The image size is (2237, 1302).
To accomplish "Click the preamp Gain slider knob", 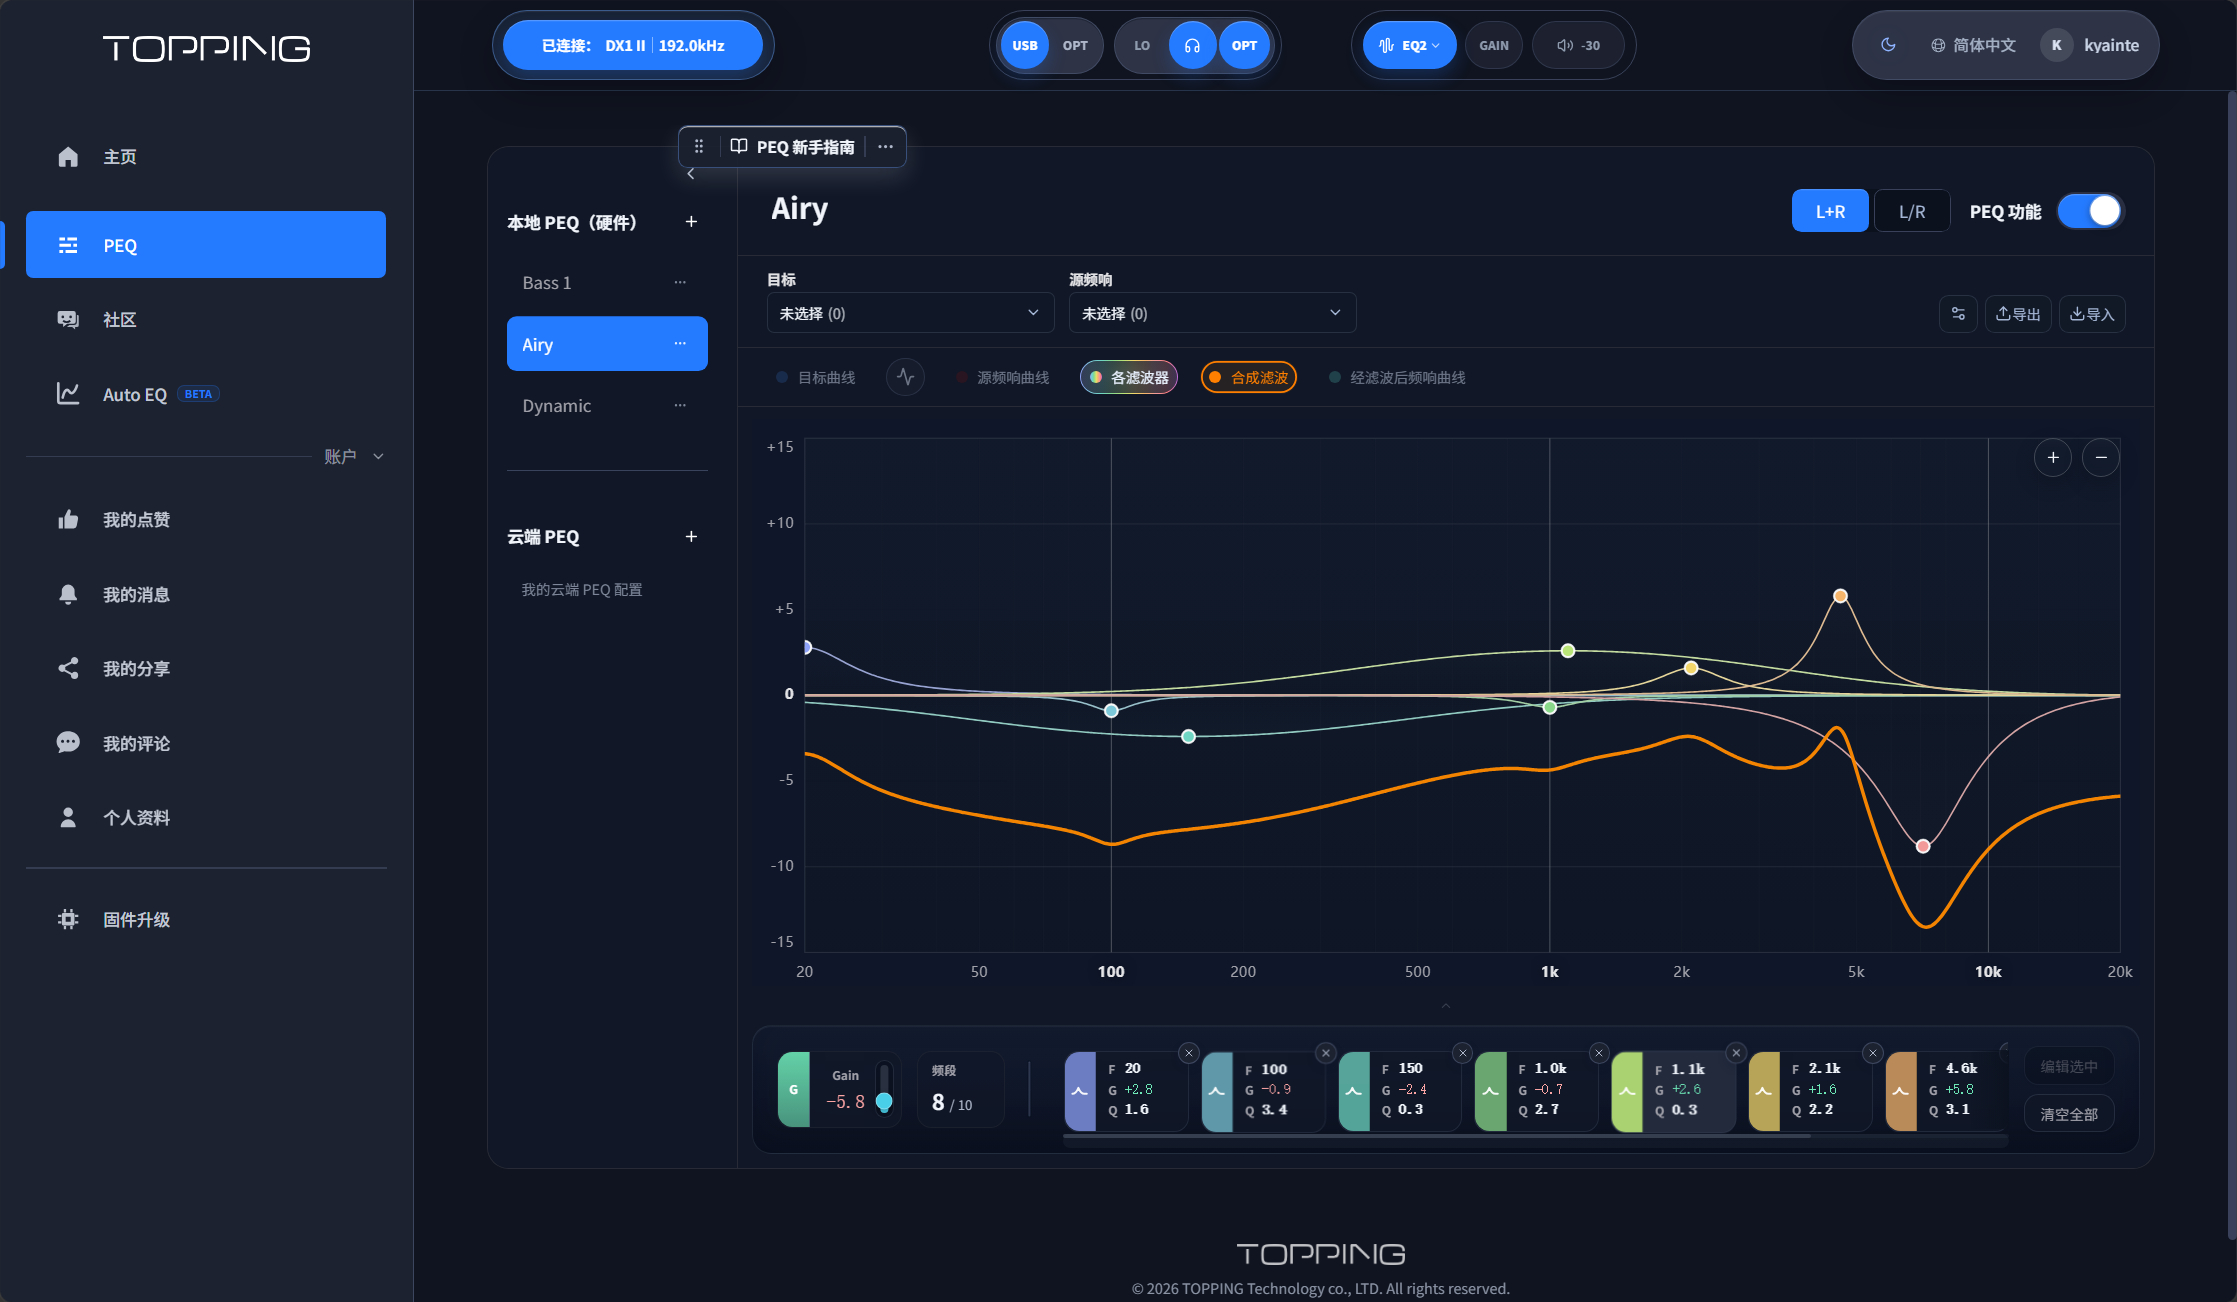I will pyautogui.click(x=884, y=1102).
